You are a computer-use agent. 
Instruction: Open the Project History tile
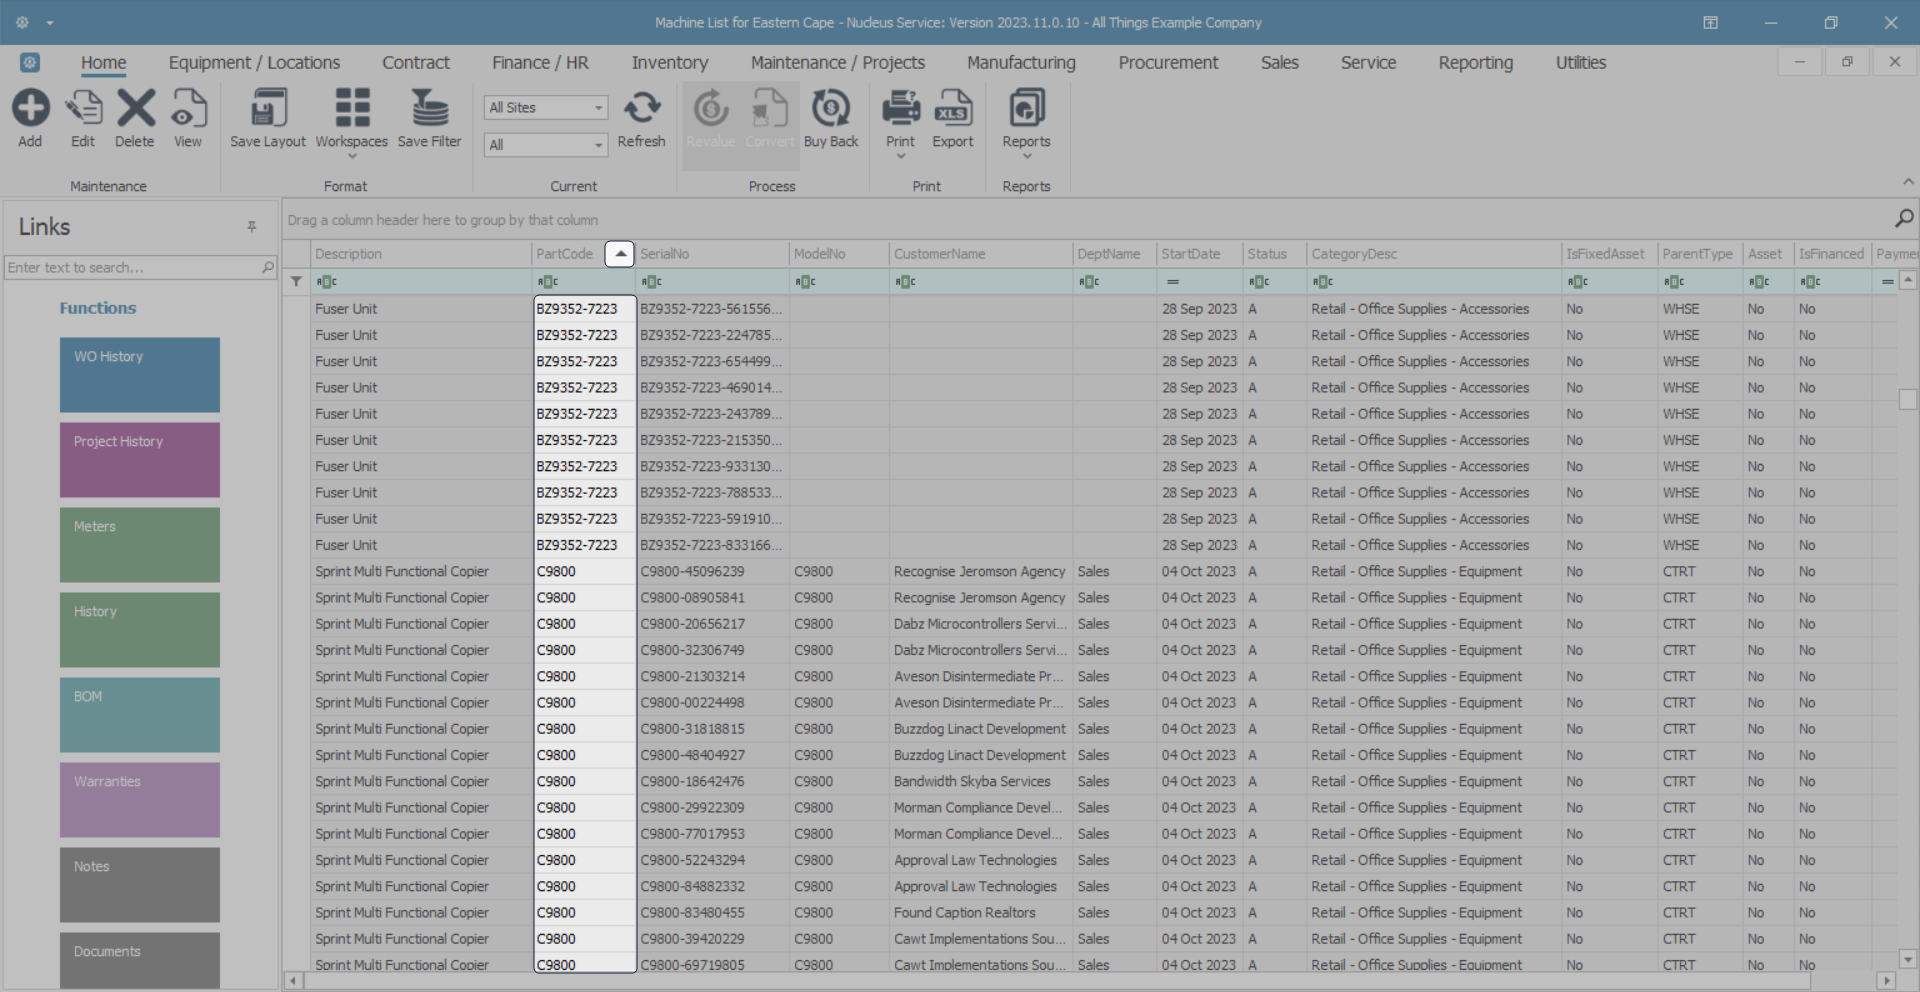click(140, 460)
